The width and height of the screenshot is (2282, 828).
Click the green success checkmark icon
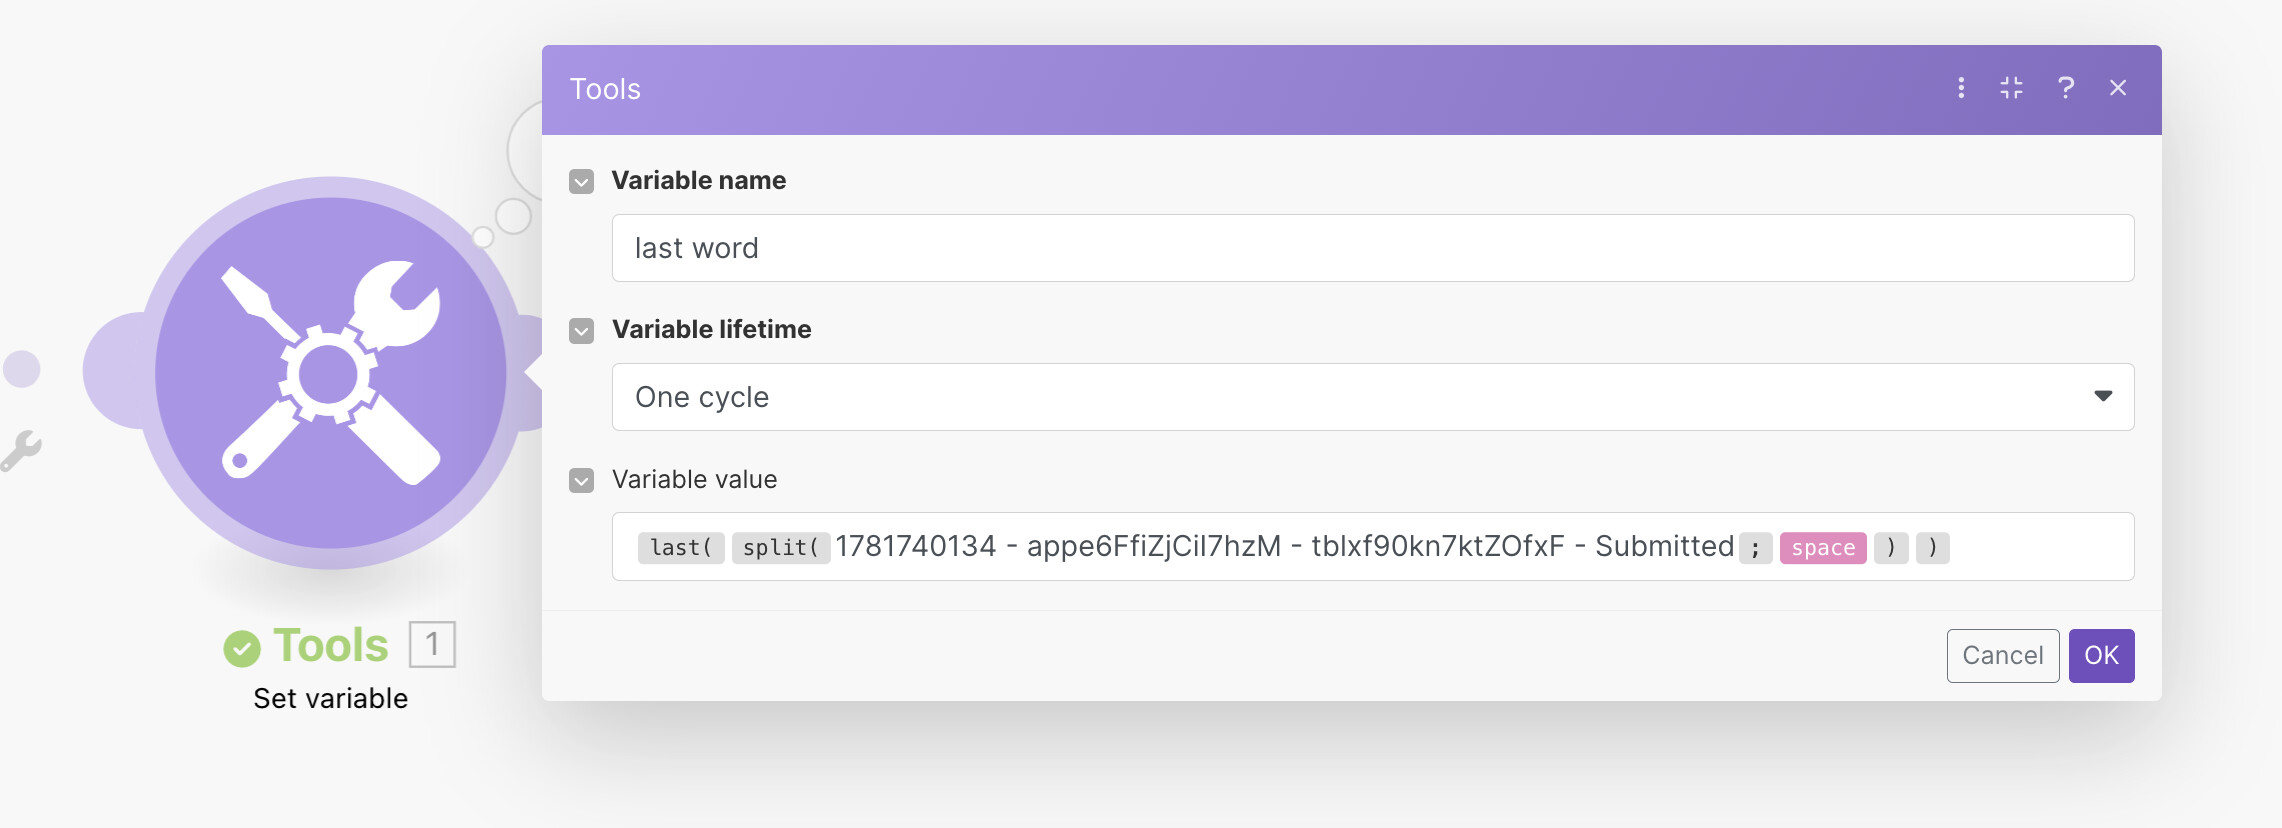242,648
